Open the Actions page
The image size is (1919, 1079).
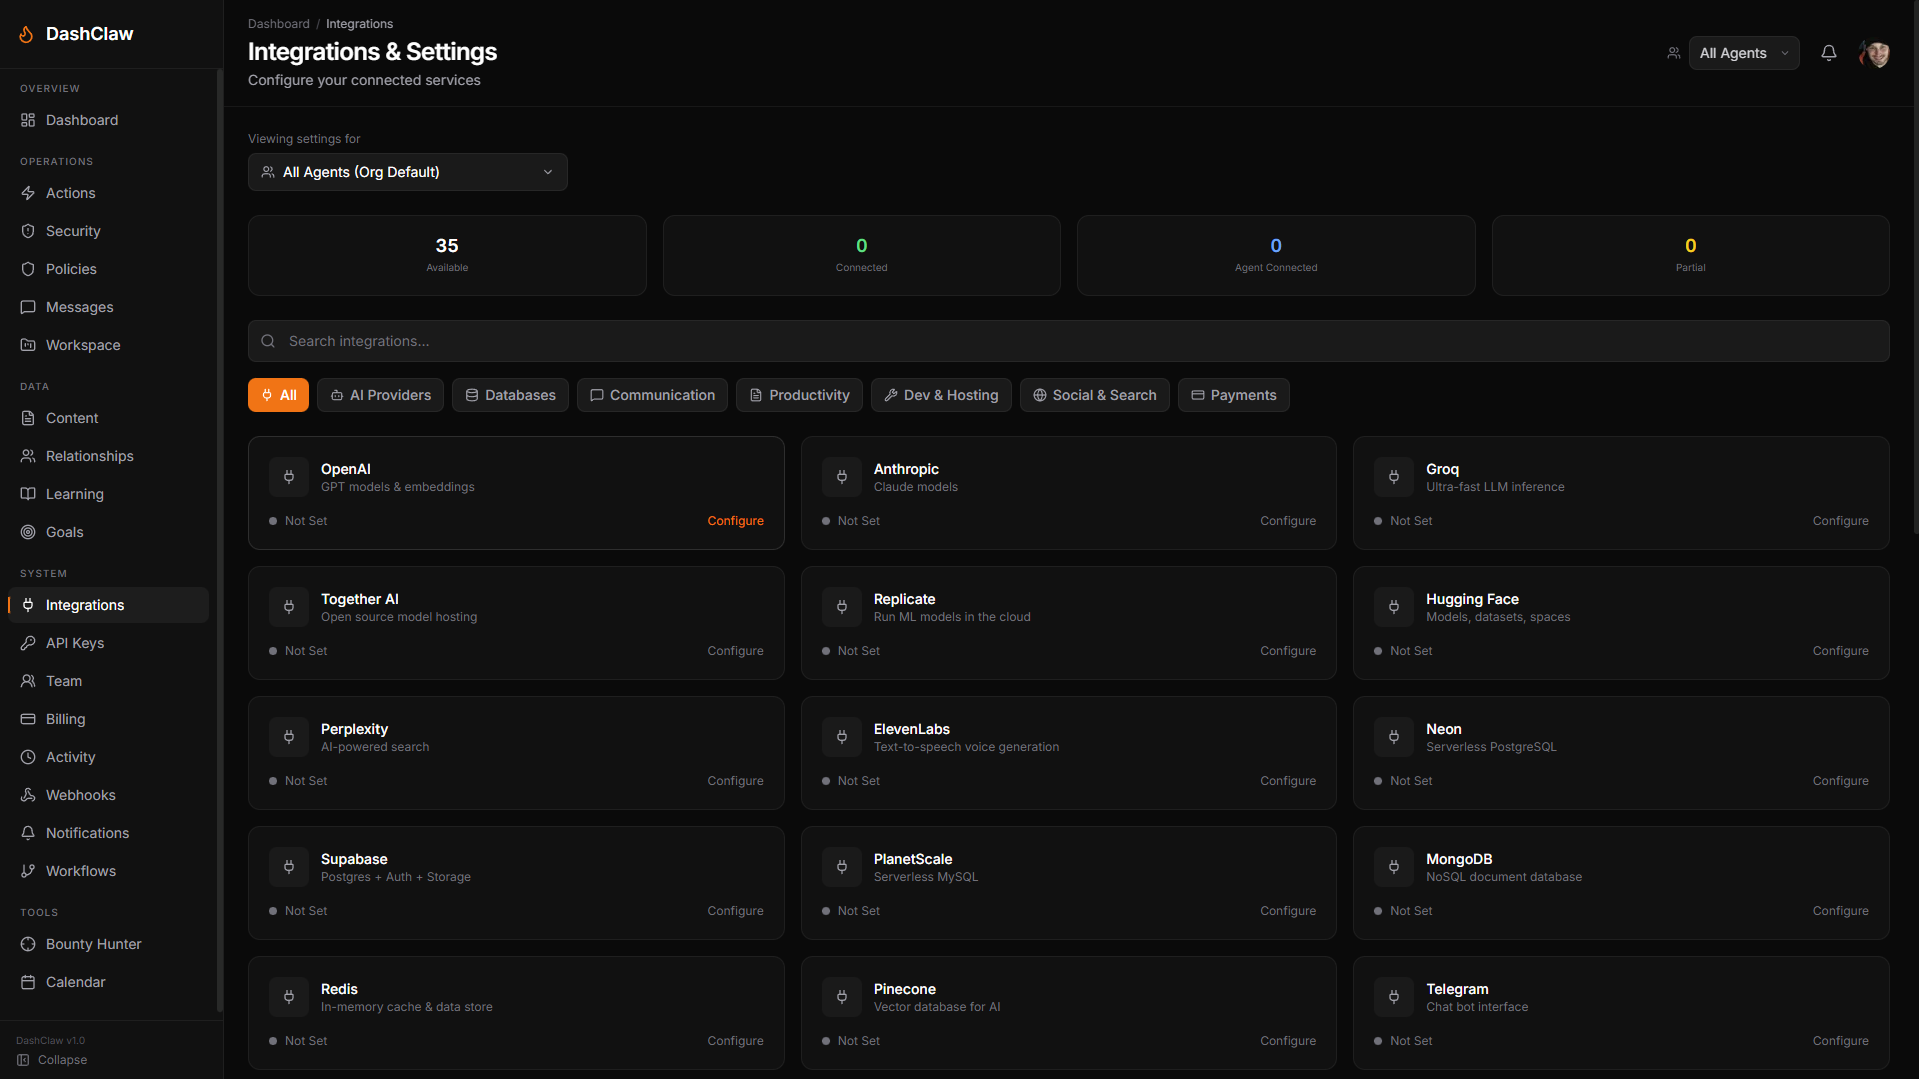coord(108,193)
